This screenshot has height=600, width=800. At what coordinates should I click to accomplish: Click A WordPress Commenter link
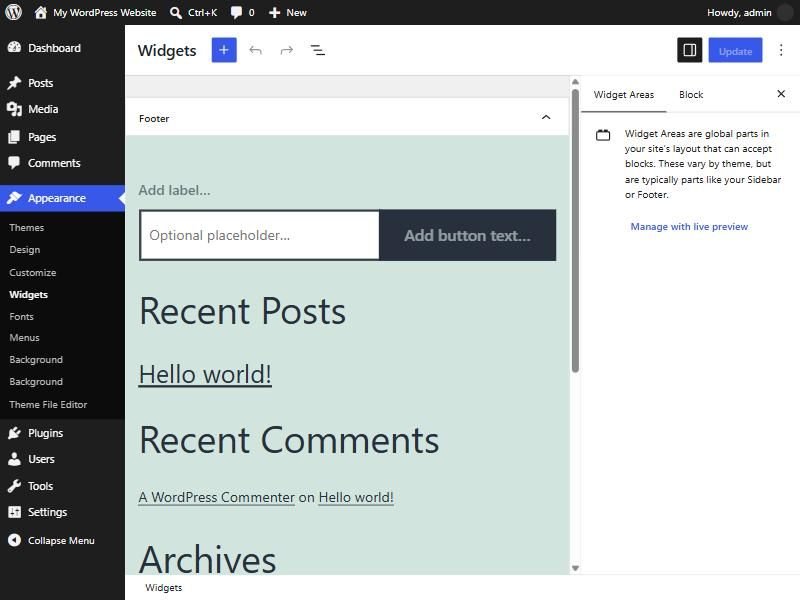(217, 497)
